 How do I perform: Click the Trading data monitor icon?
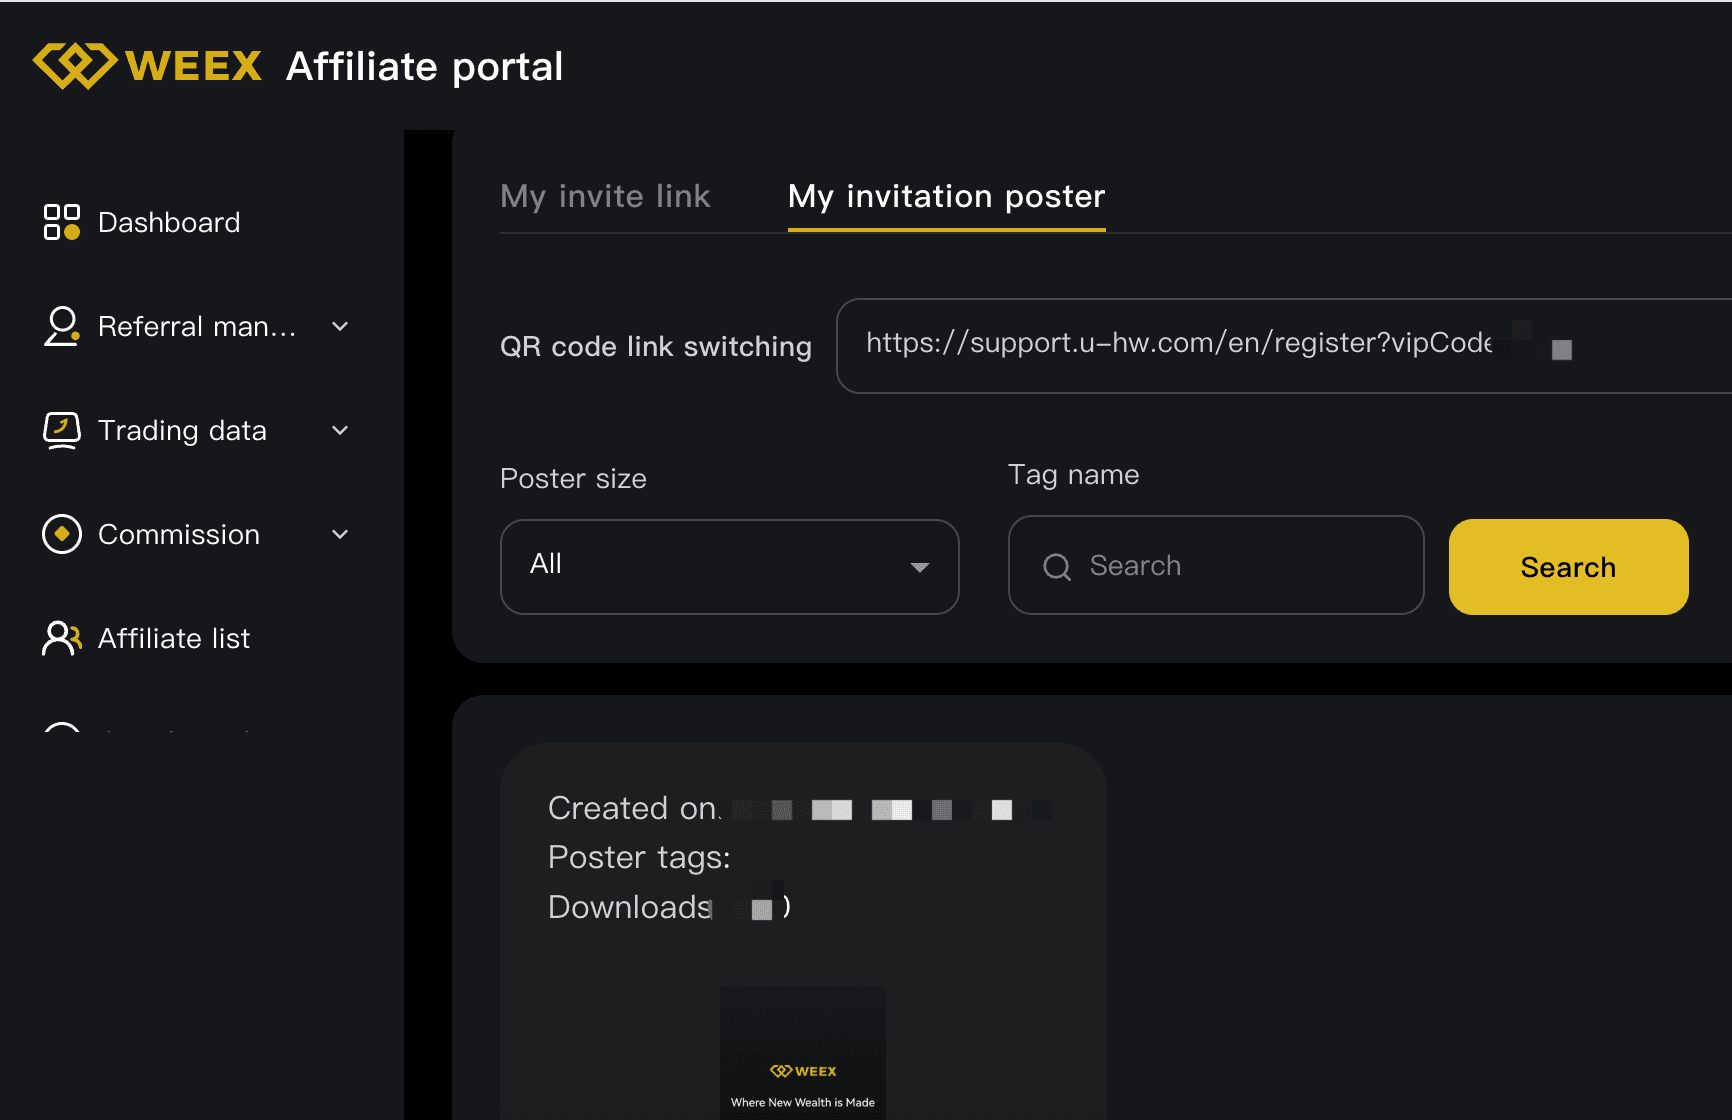[61, 430]
